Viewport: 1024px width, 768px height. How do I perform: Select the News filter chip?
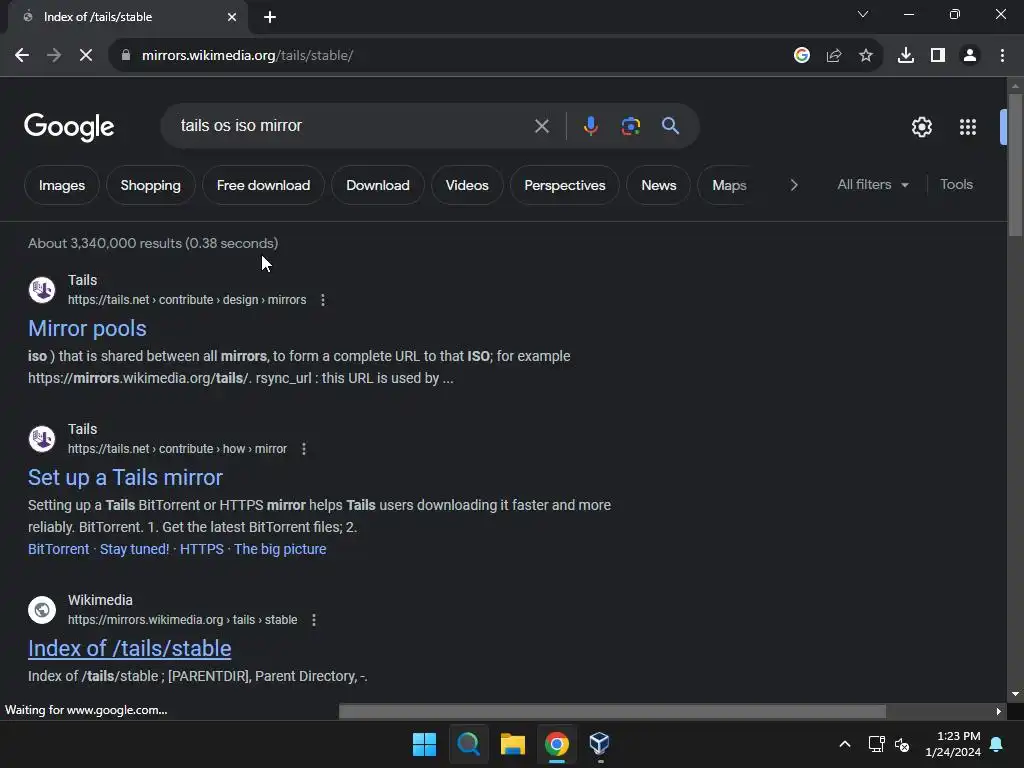click(659, 185)
